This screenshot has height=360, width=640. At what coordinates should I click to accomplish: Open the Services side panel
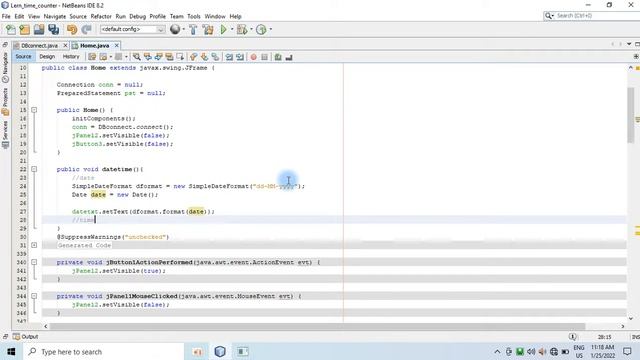(x=5, y=135)
